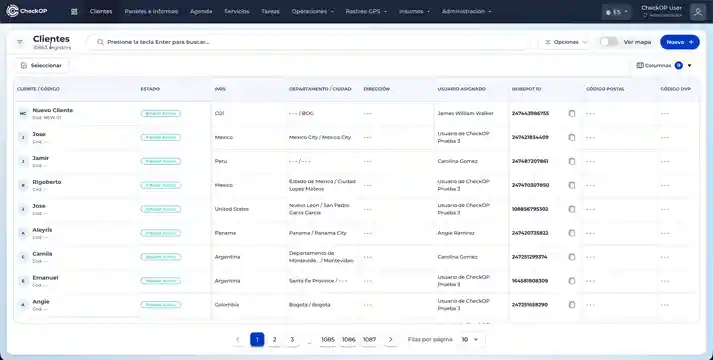Image resolution: width=713 pixels, height=360 pixels.
Task: Sort by Estado column header
Action: point(150,89)
